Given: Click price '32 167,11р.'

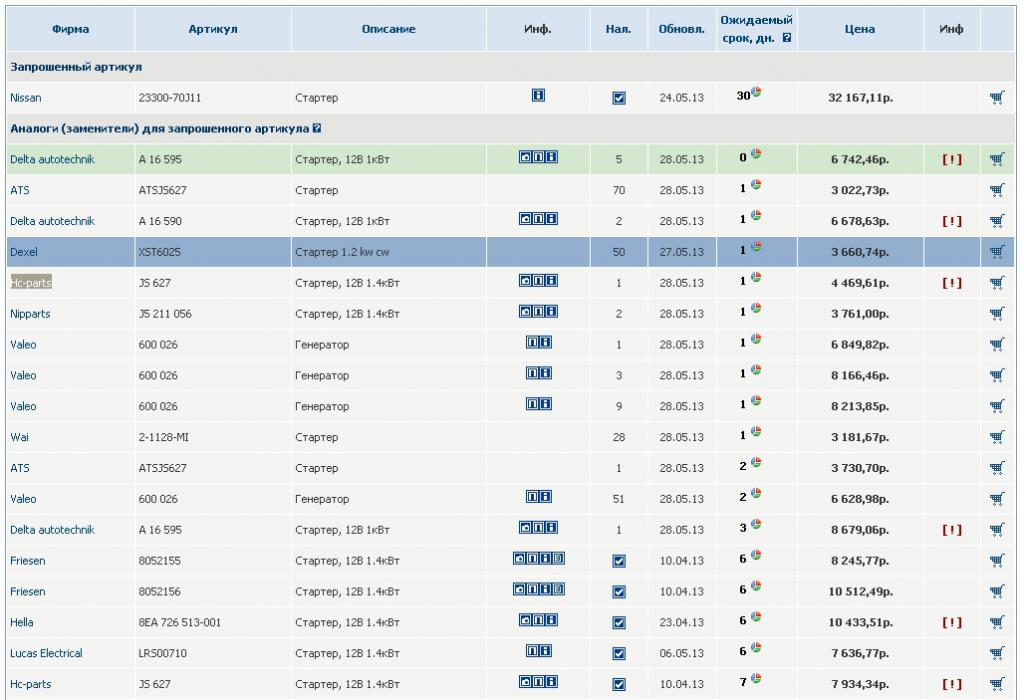Looking at the screenshot, I should point(861,98).
